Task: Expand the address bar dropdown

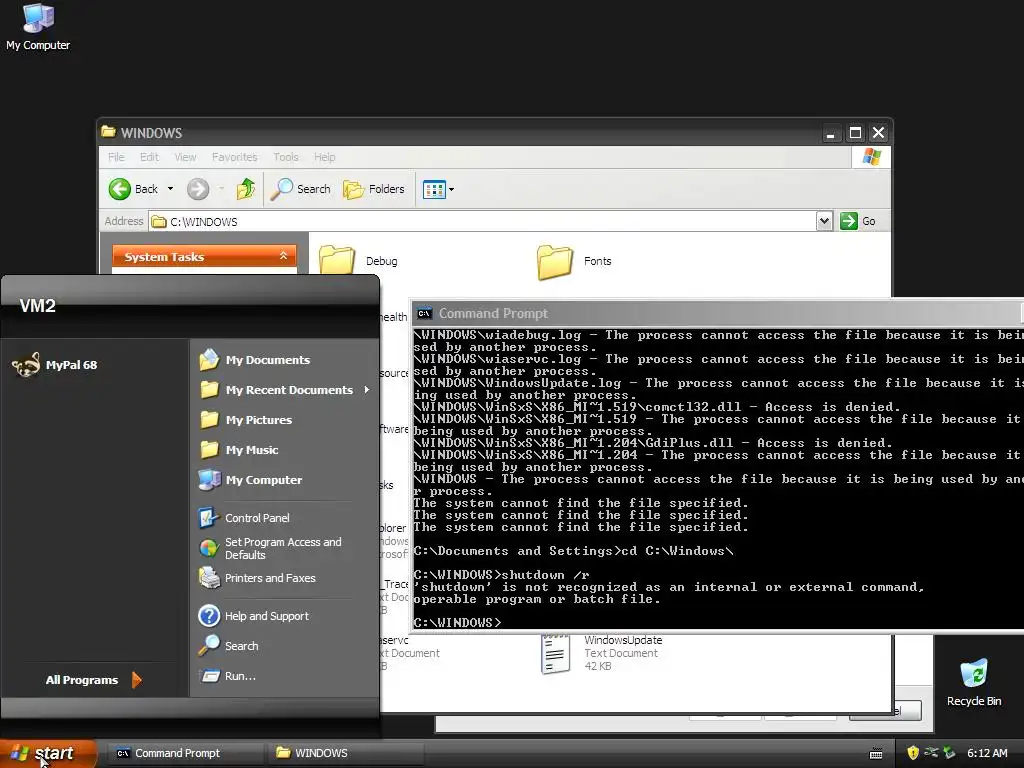Action: (824, 221)
